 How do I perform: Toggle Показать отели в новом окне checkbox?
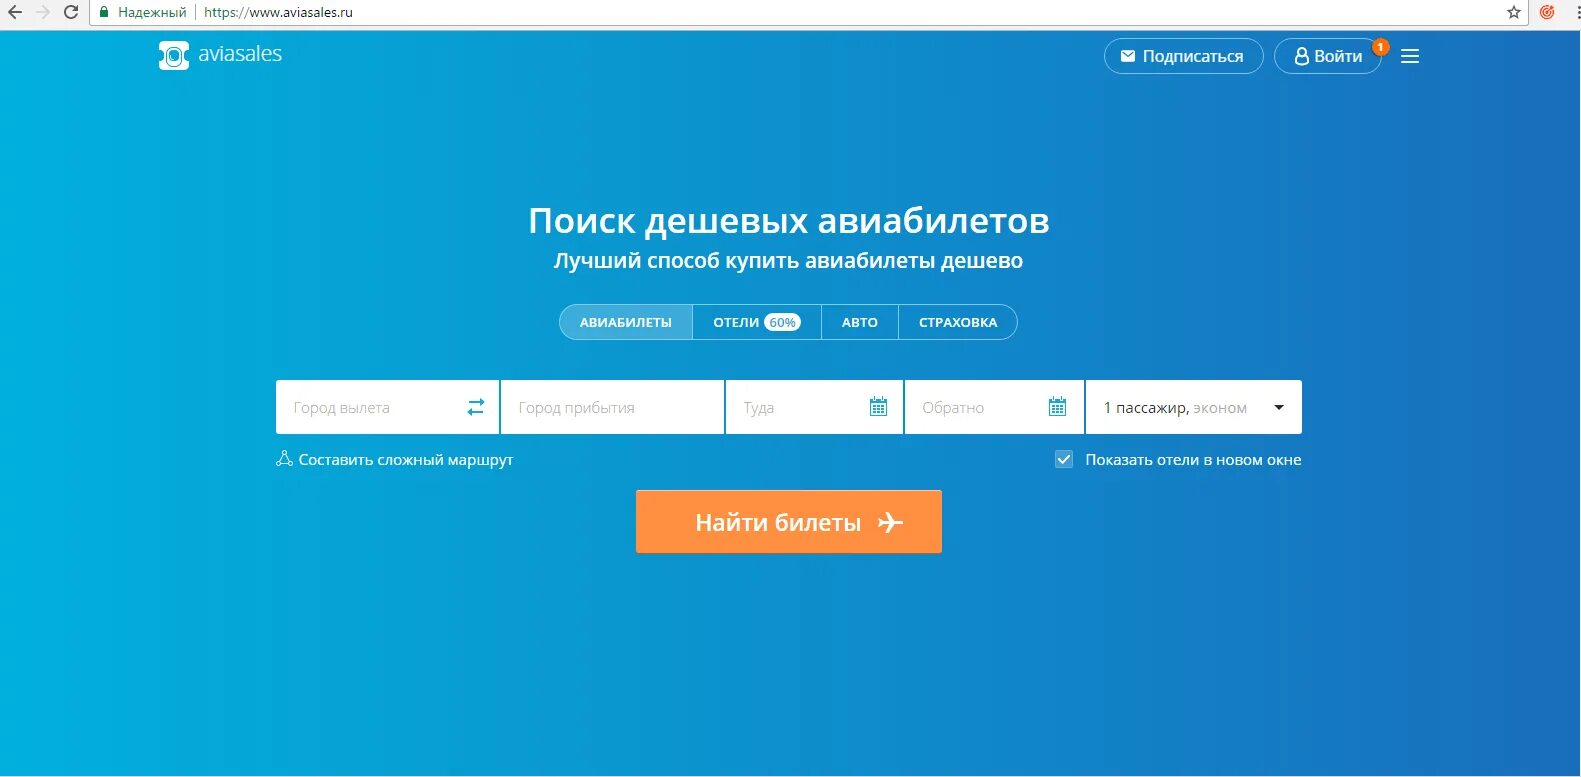[x=1064, y=460]
